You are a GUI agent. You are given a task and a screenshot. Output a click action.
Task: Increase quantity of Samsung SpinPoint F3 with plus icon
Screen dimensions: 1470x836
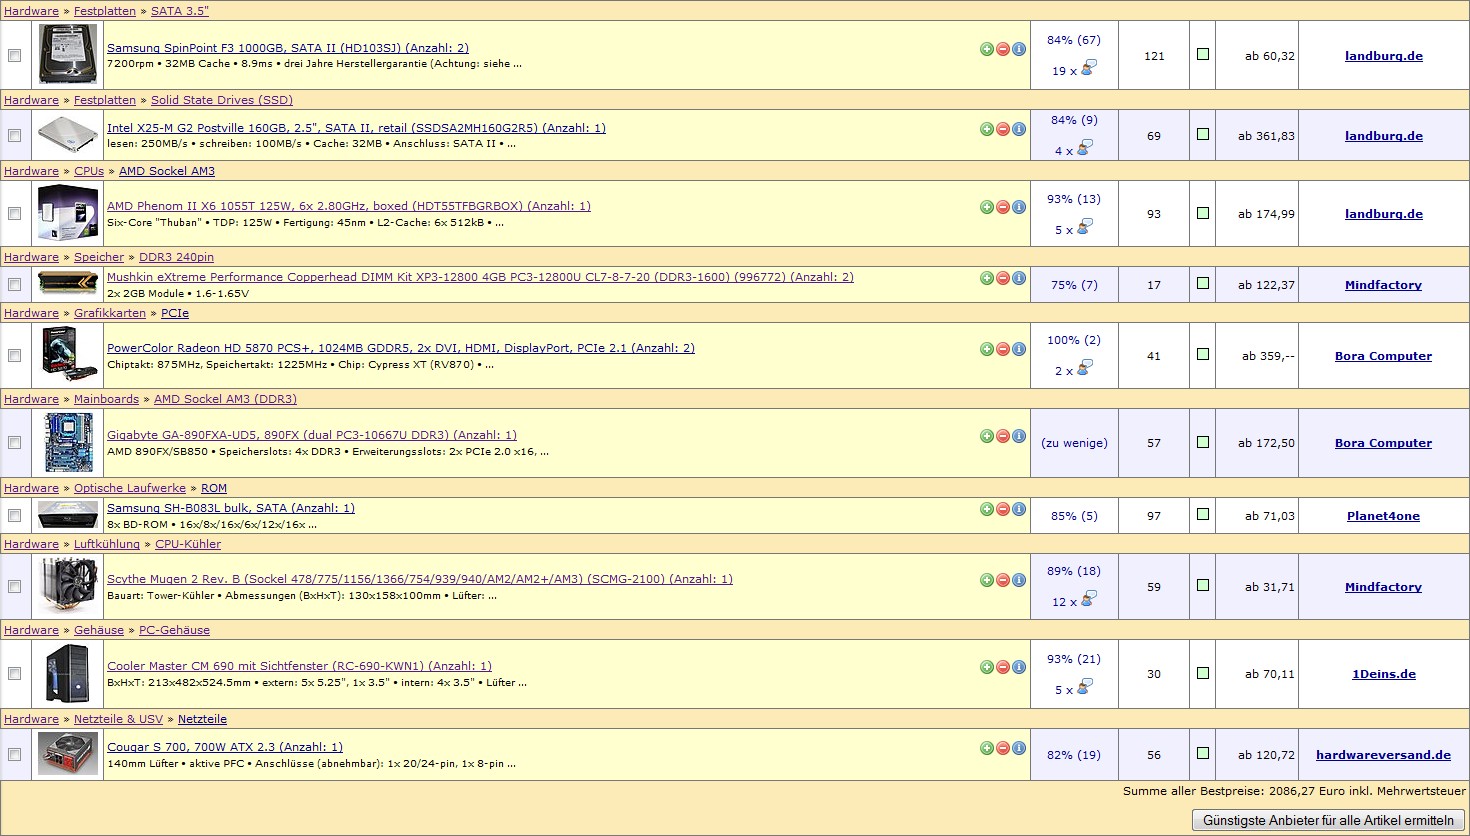tap(987, 49)
